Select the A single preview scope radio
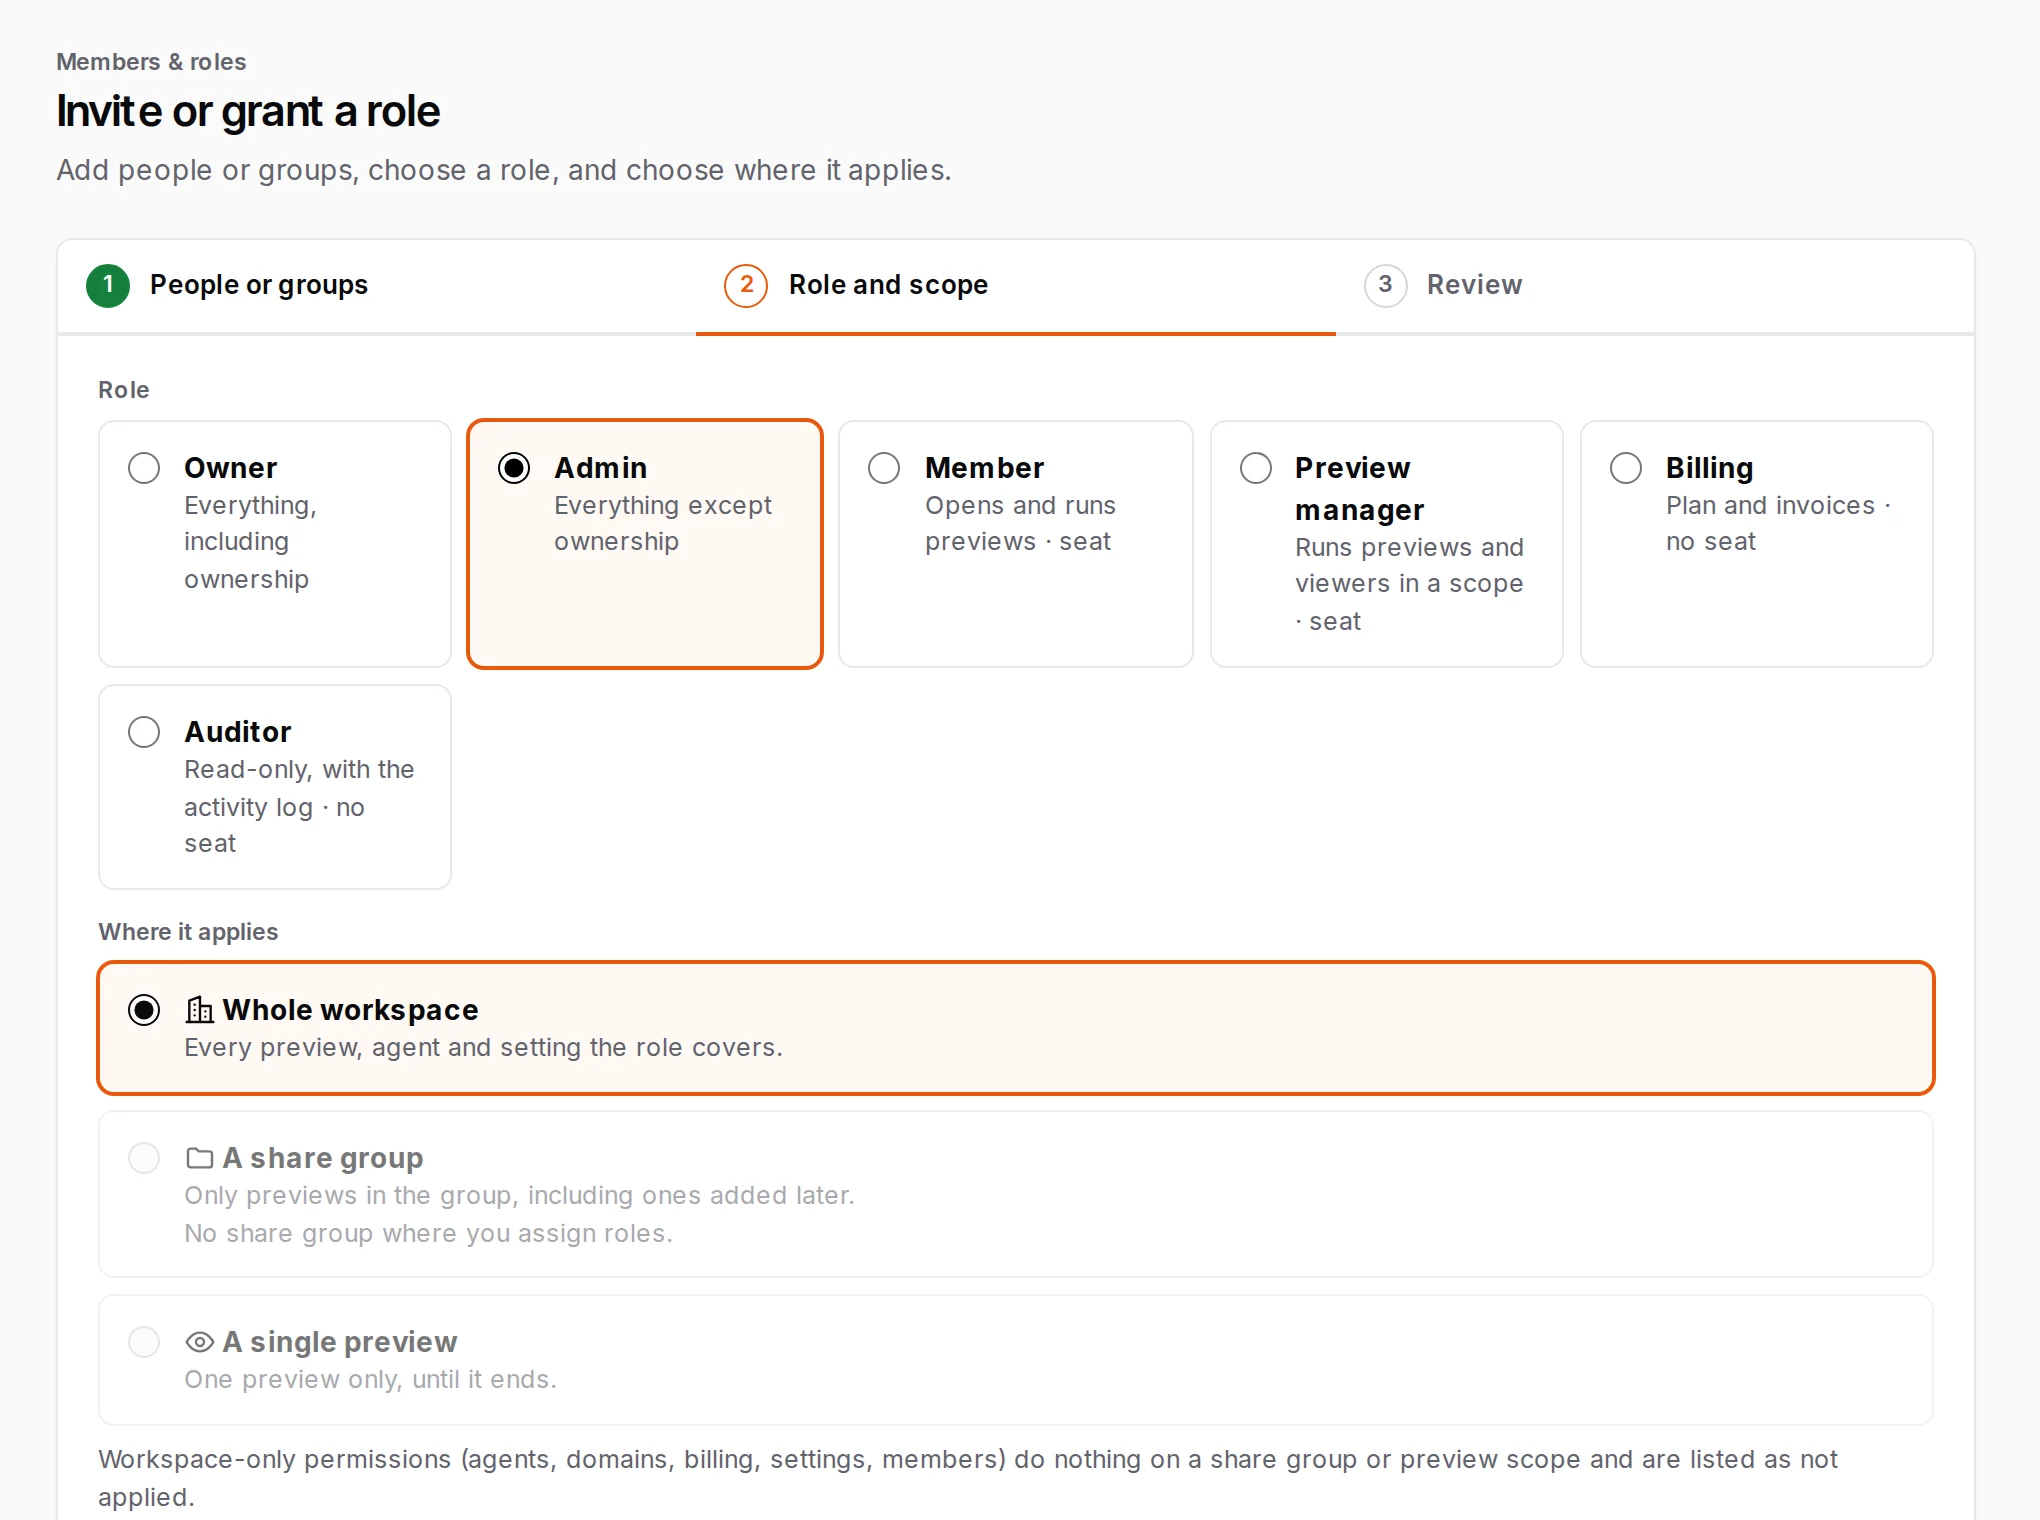 [144, 1342]
